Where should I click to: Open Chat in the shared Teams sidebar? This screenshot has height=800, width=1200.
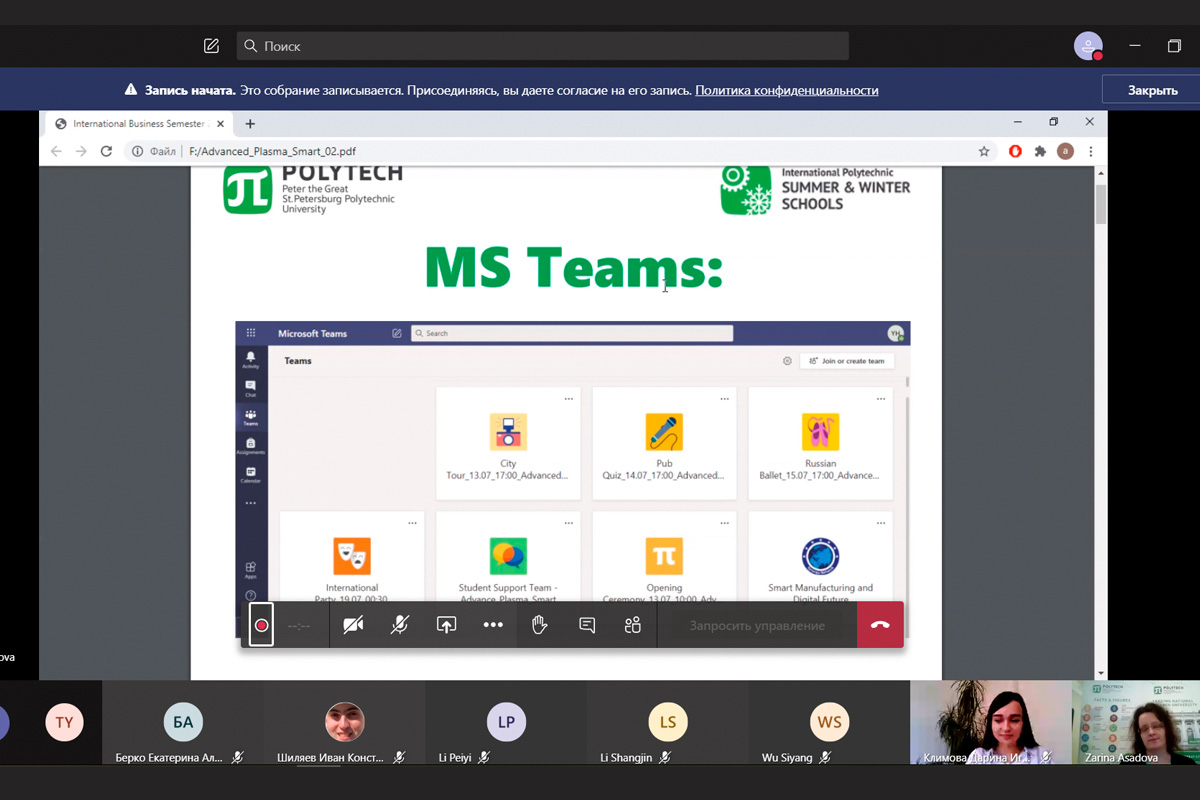[250, 389]
